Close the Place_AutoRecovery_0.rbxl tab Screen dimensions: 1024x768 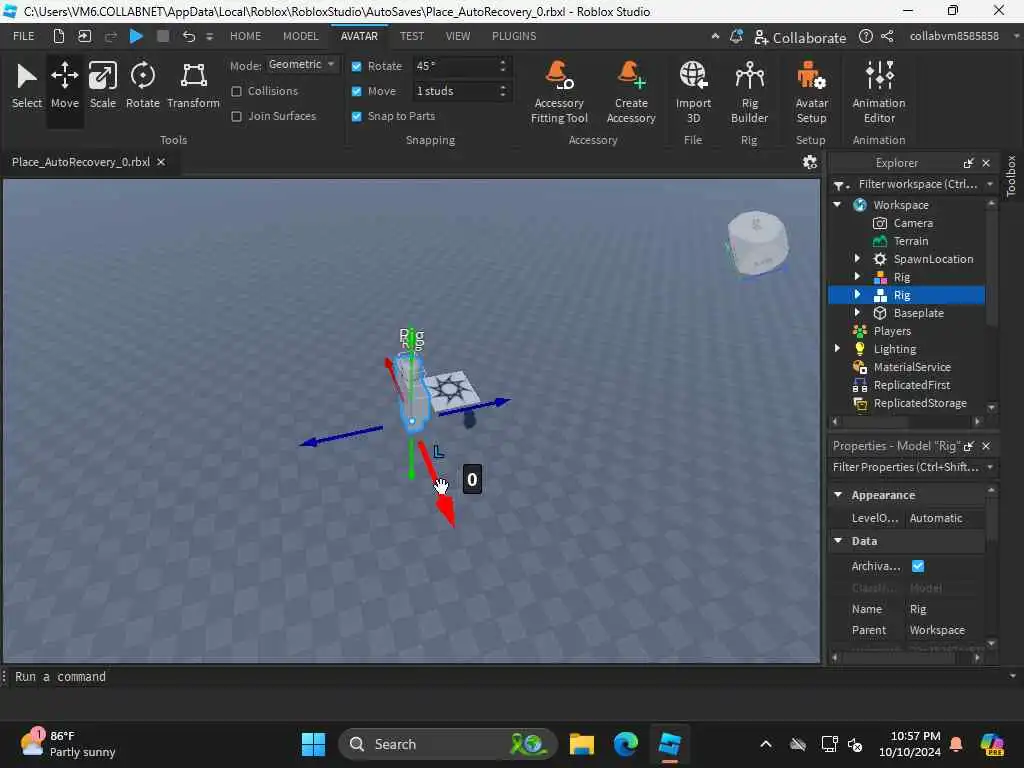pos(161,162)
